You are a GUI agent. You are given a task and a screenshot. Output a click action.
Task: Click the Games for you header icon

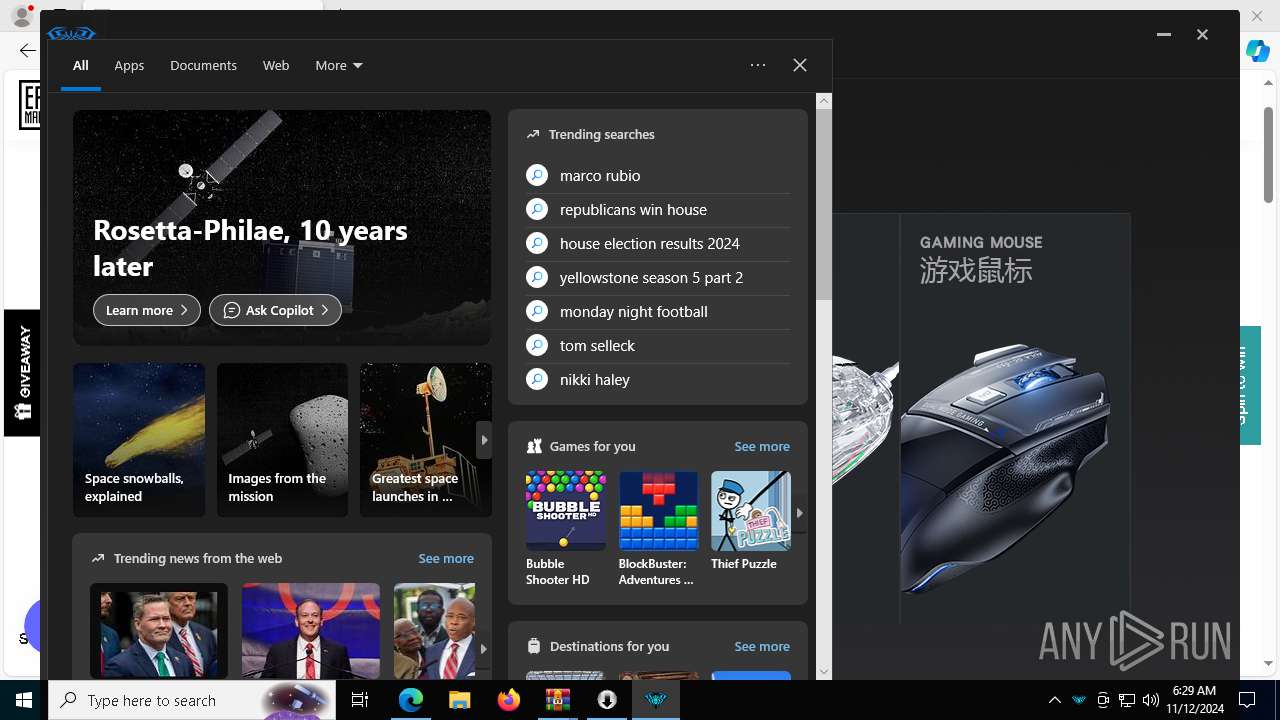(x=534, y=446)
